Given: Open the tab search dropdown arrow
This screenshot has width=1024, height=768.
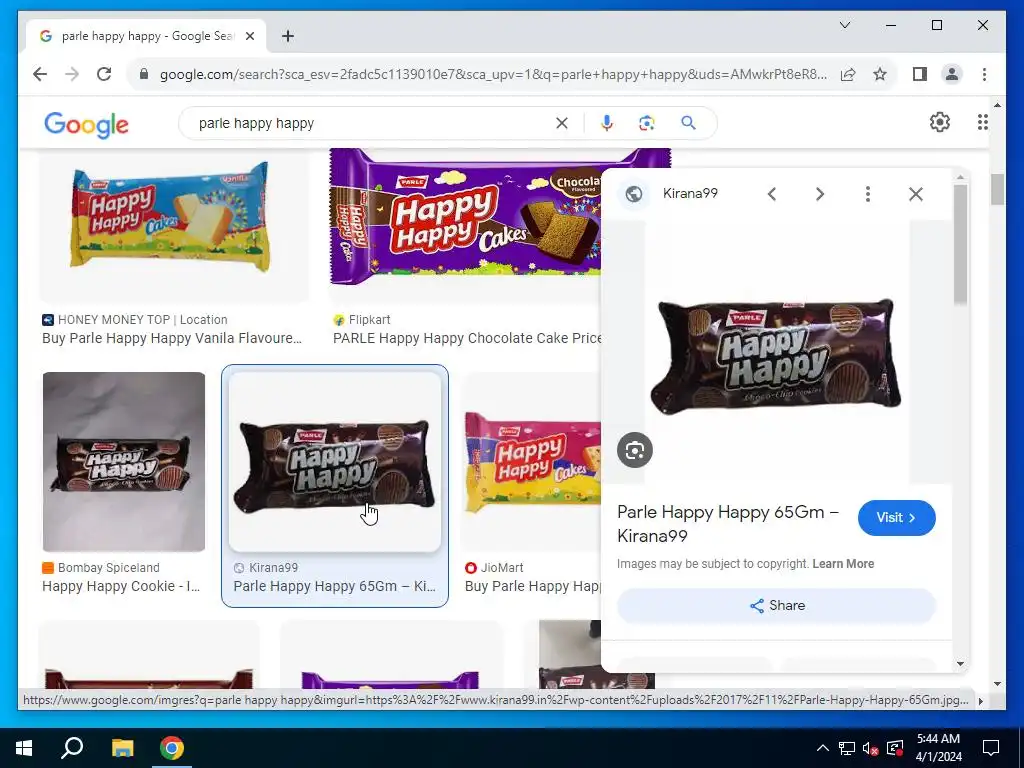Looking at the screenshot, I should click(844, 25).
